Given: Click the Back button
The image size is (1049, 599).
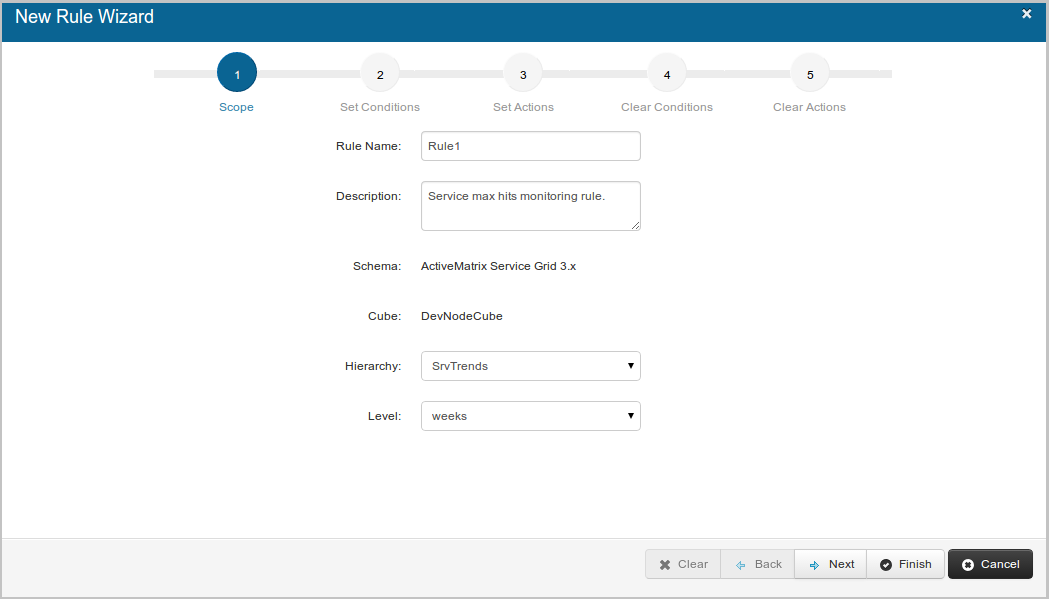Looking at the screenshot, I should coord(758,564).
